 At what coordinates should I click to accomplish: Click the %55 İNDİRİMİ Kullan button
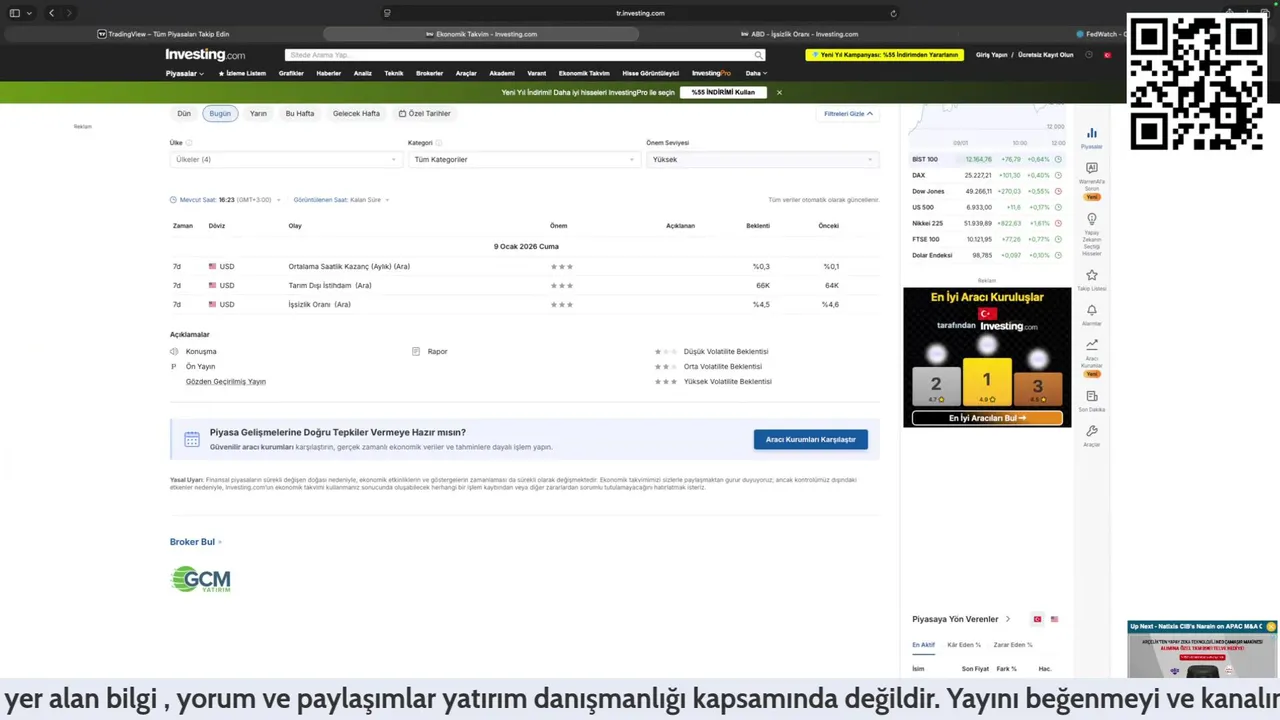[723, 92]
